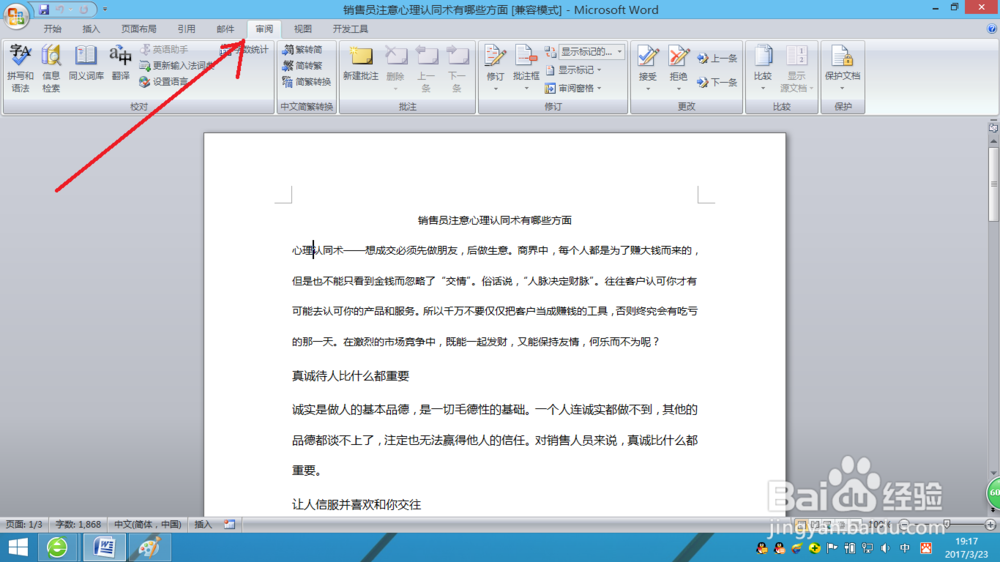The width and height of the screenshot is (1000, 562).
Task: Open 保护文档 protect document menu
Action: (842, 69)
